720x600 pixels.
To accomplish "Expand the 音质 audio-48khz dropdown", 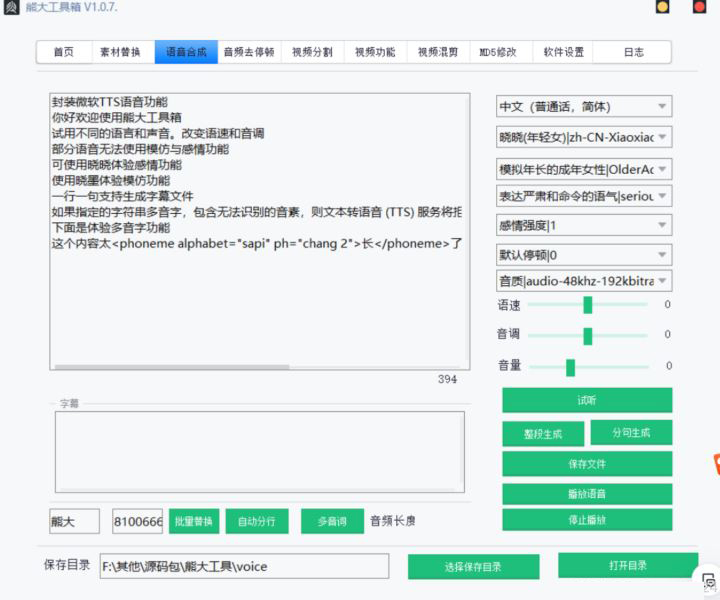I will [x=584, y=281].
